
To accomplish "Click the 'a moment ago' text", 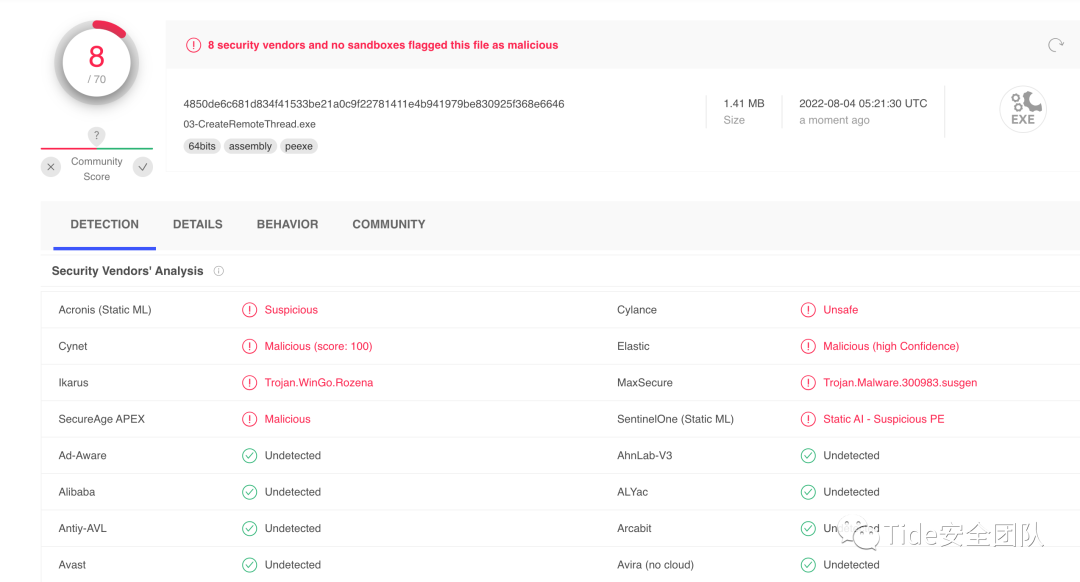I will tap(834, 120).
